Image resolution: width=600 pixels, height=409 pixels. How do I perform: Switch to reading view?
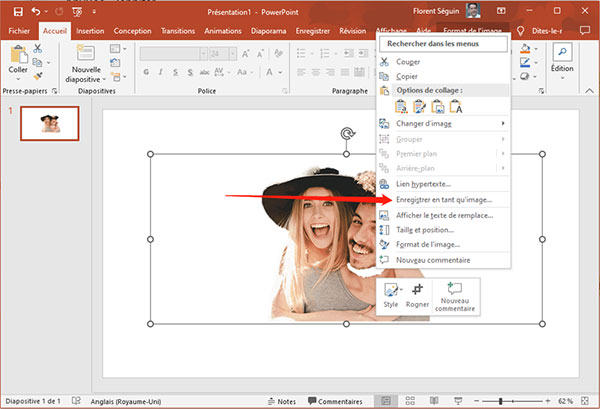click(434, 401)
